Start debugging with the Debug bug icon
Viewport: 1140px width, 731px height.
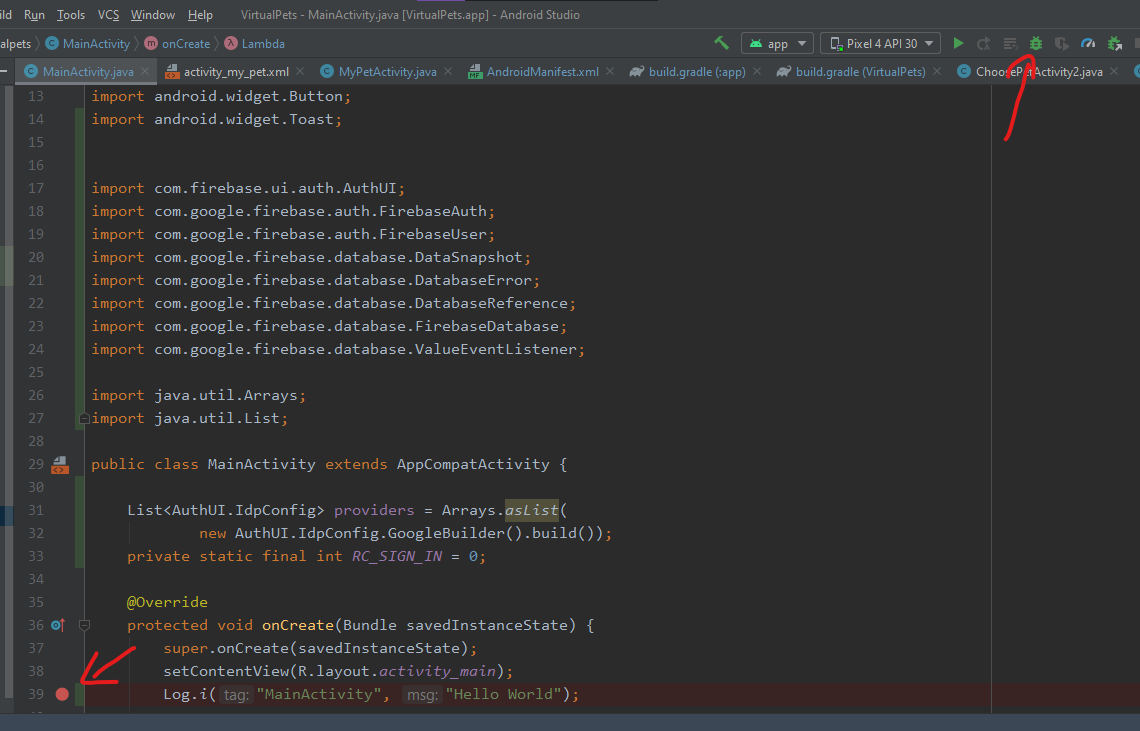point(1036,44)
